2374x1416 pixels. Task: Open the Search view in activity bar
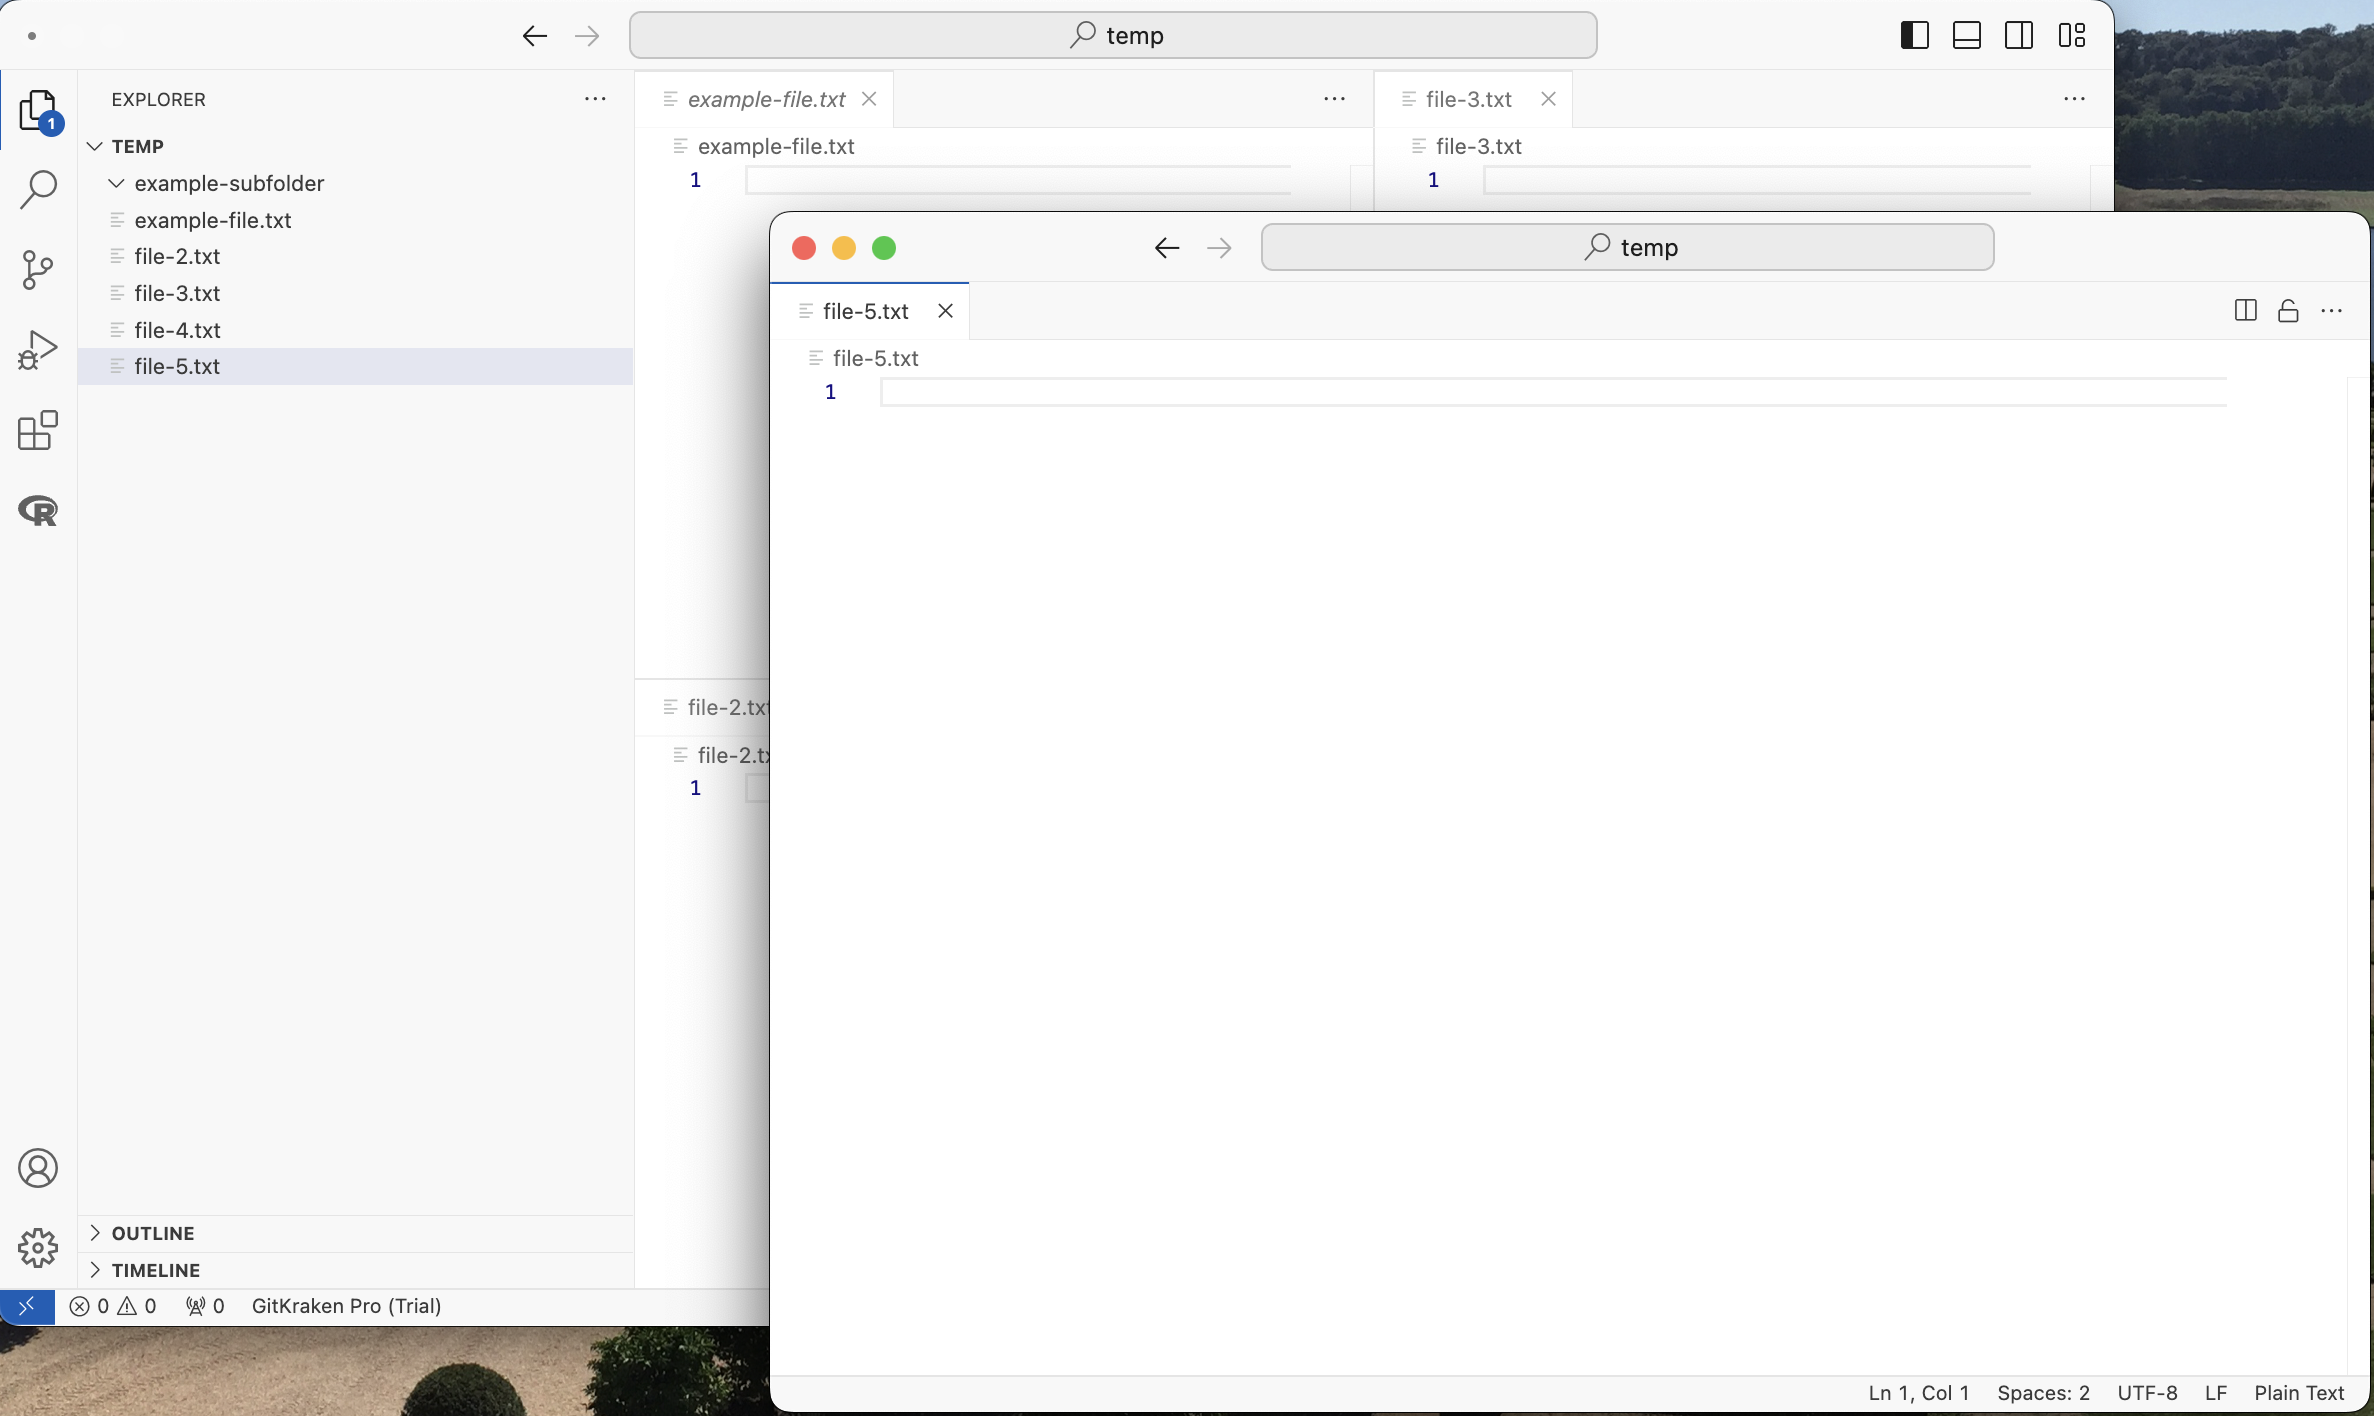[38, 189]
